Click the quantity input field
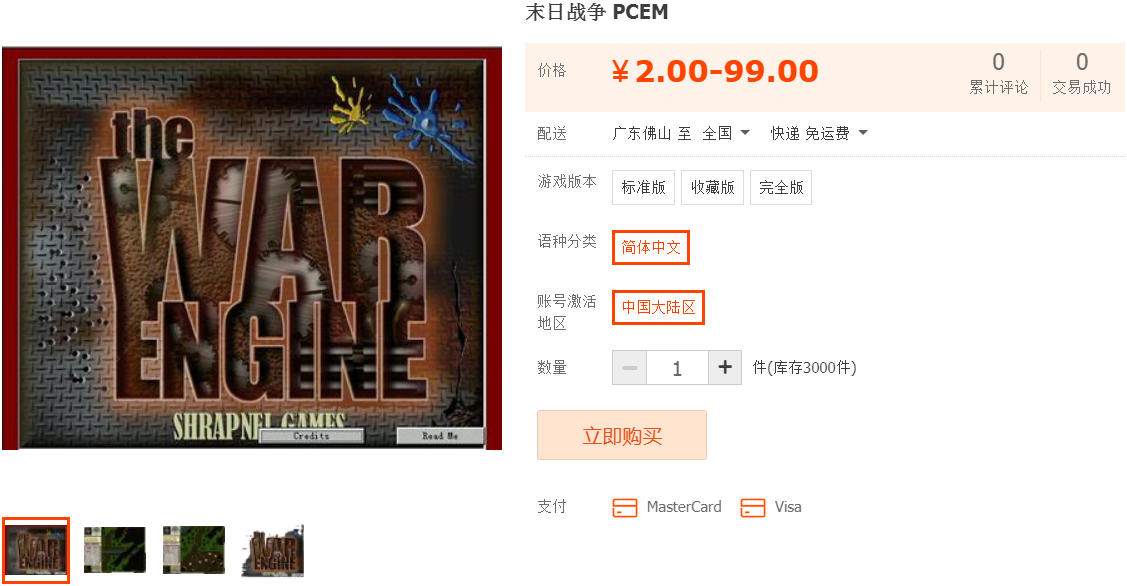Viewport: 1127px width, 586px height. [678, 367]
